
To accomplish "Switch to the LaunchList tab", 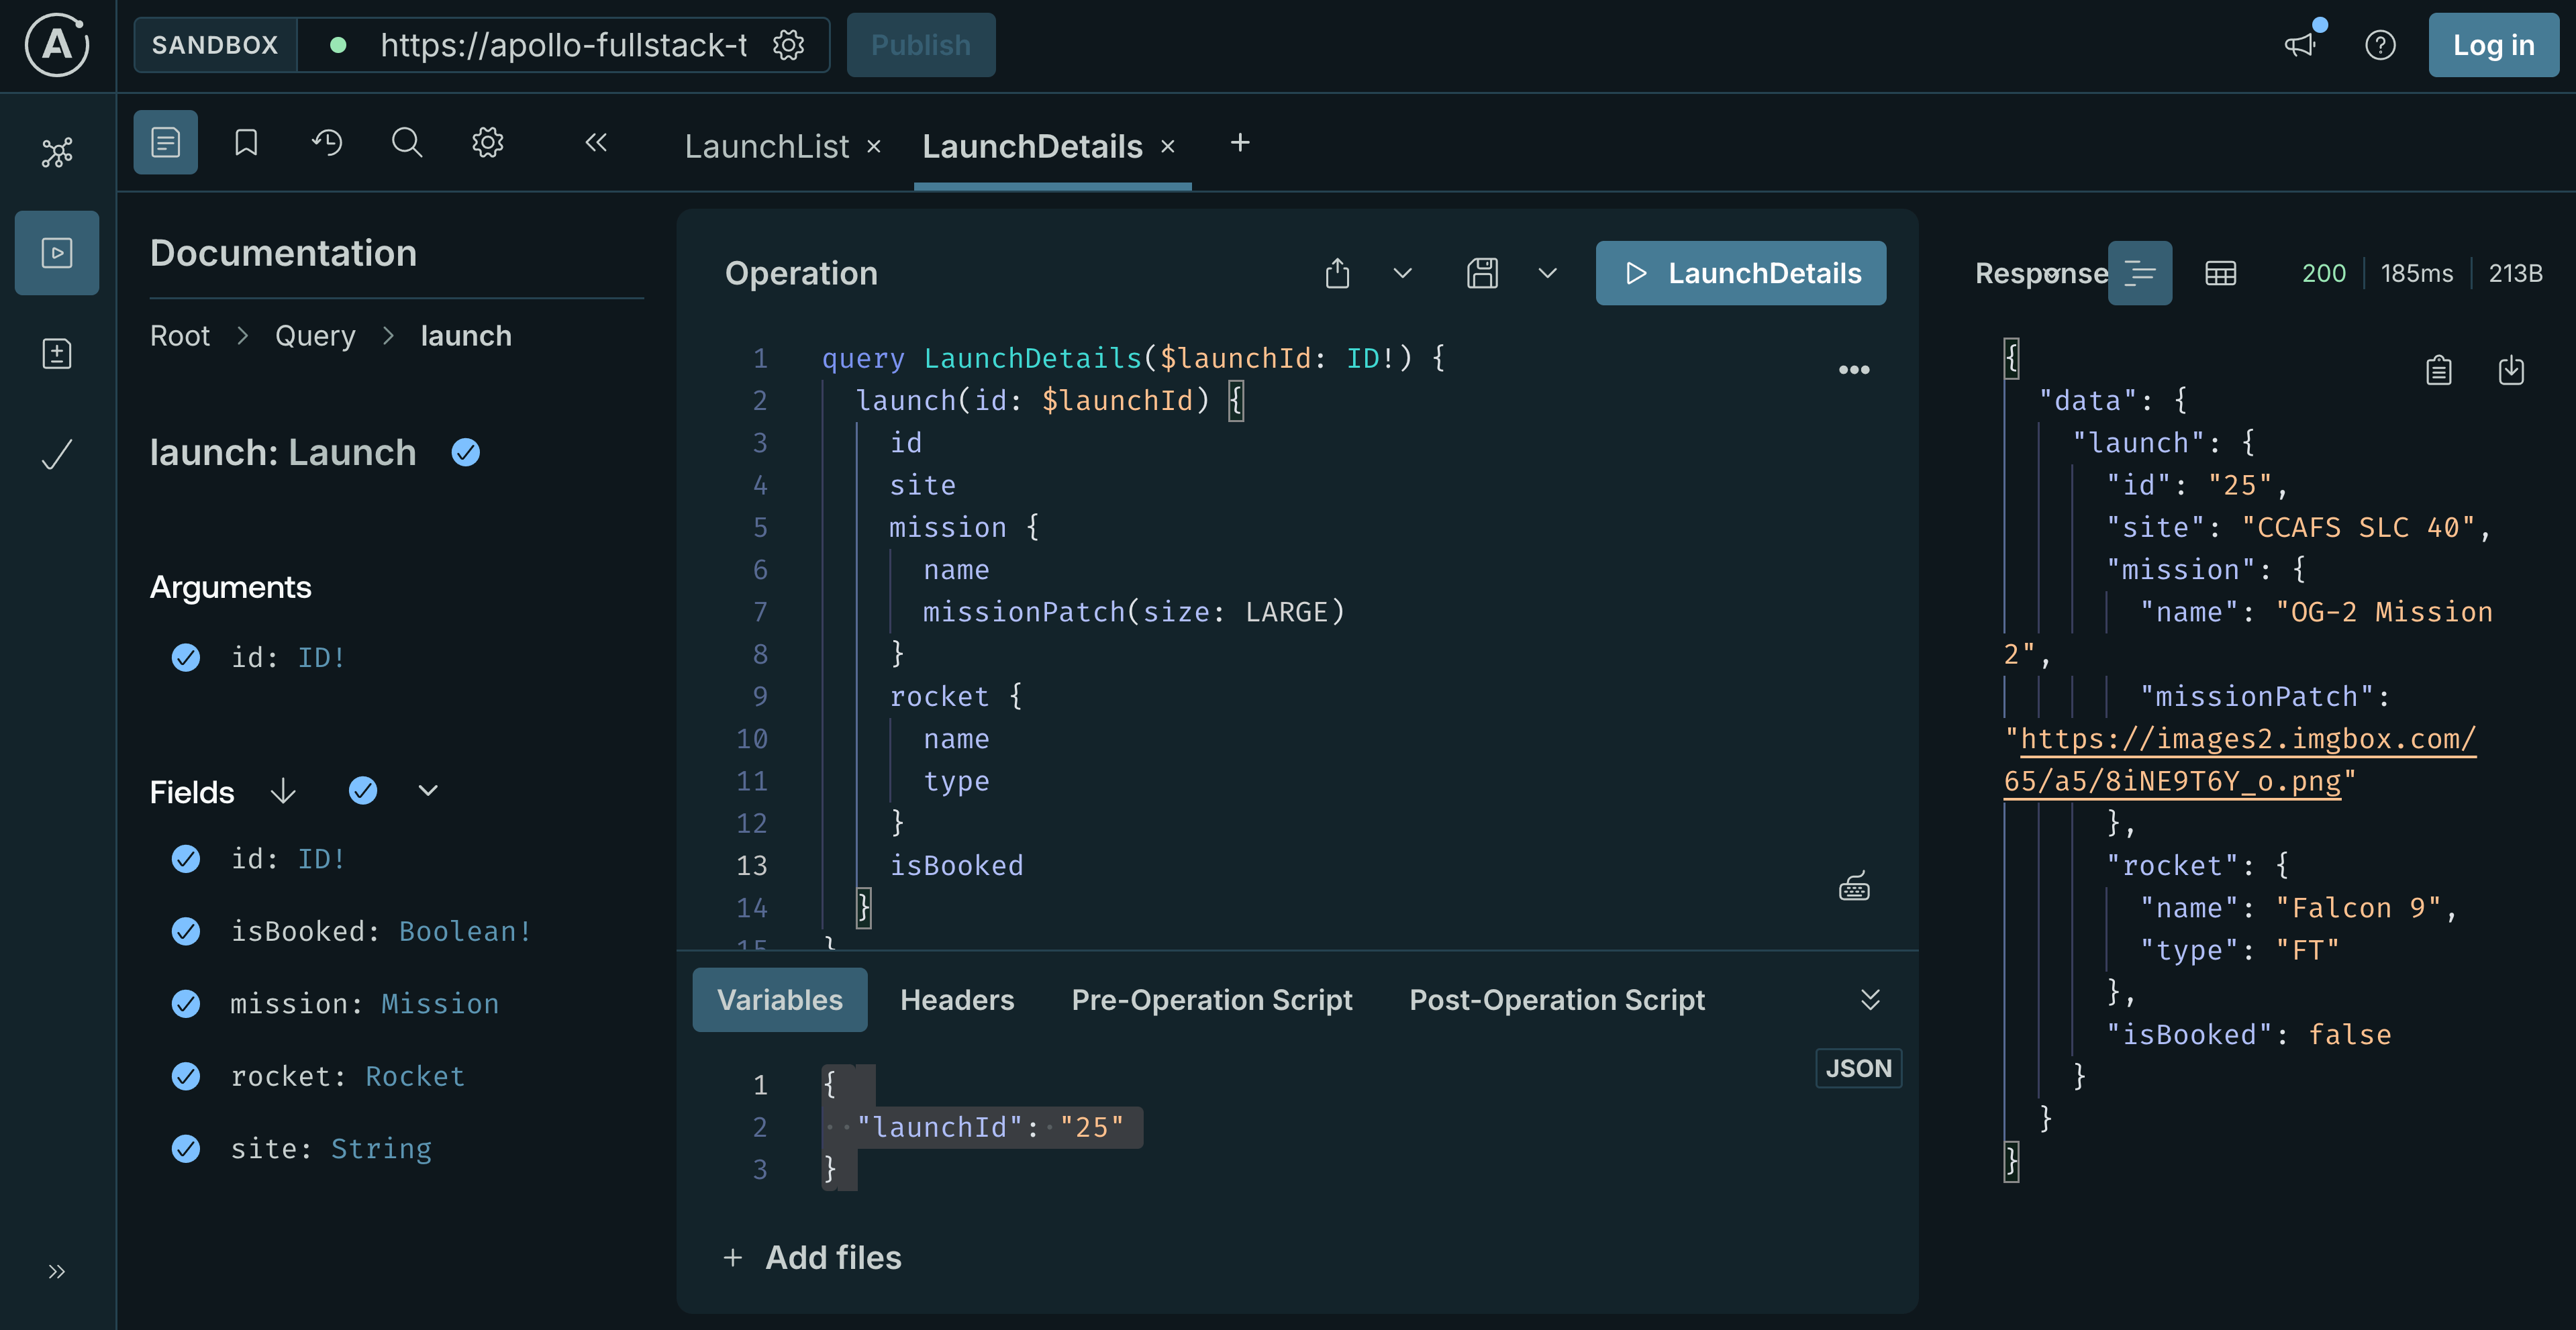I will click(x=766, y=146).
